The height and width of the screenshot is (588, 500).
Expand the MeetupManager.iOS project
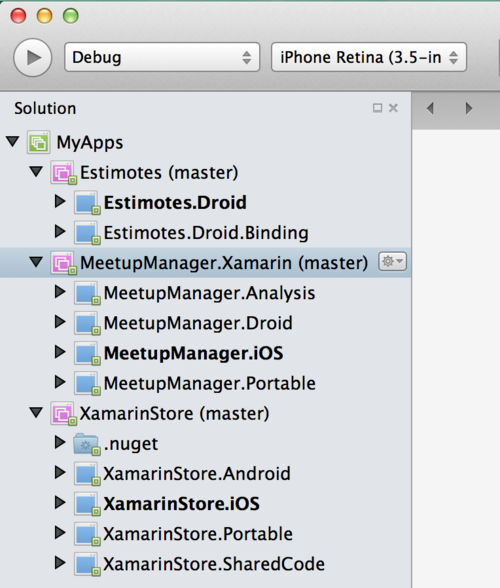click(x=60, y=352)
